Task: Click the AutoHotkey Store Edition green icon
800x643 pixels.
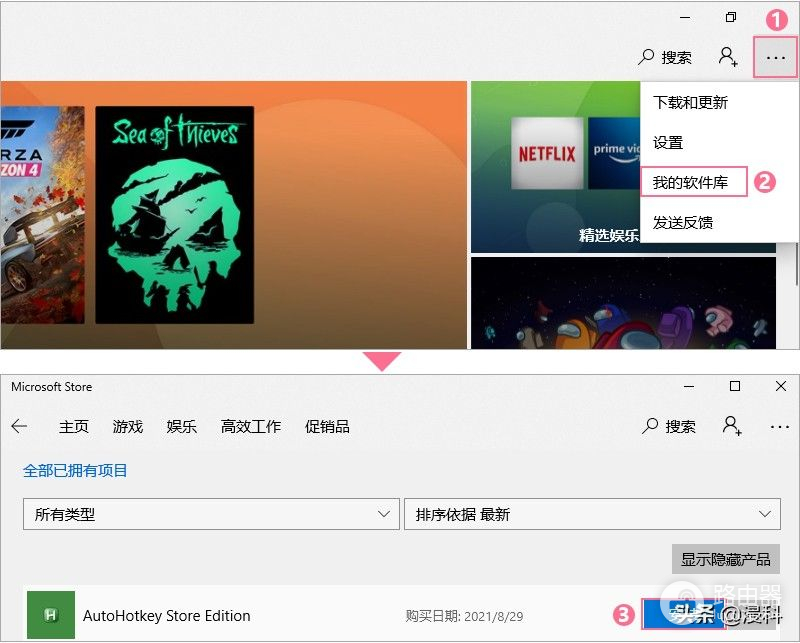Action: (x=51, y=615)
